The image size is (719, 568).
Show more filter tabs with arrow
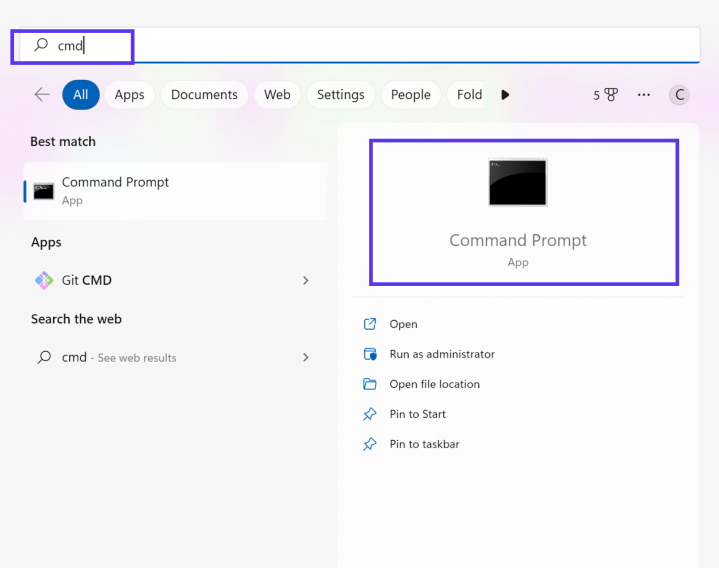pyautogui.click(x=505, y=95)
